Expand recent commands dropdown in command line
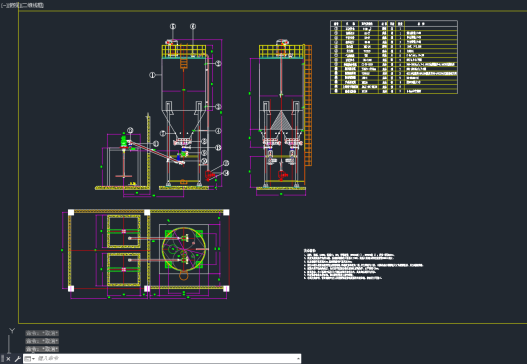 [30, 359]
